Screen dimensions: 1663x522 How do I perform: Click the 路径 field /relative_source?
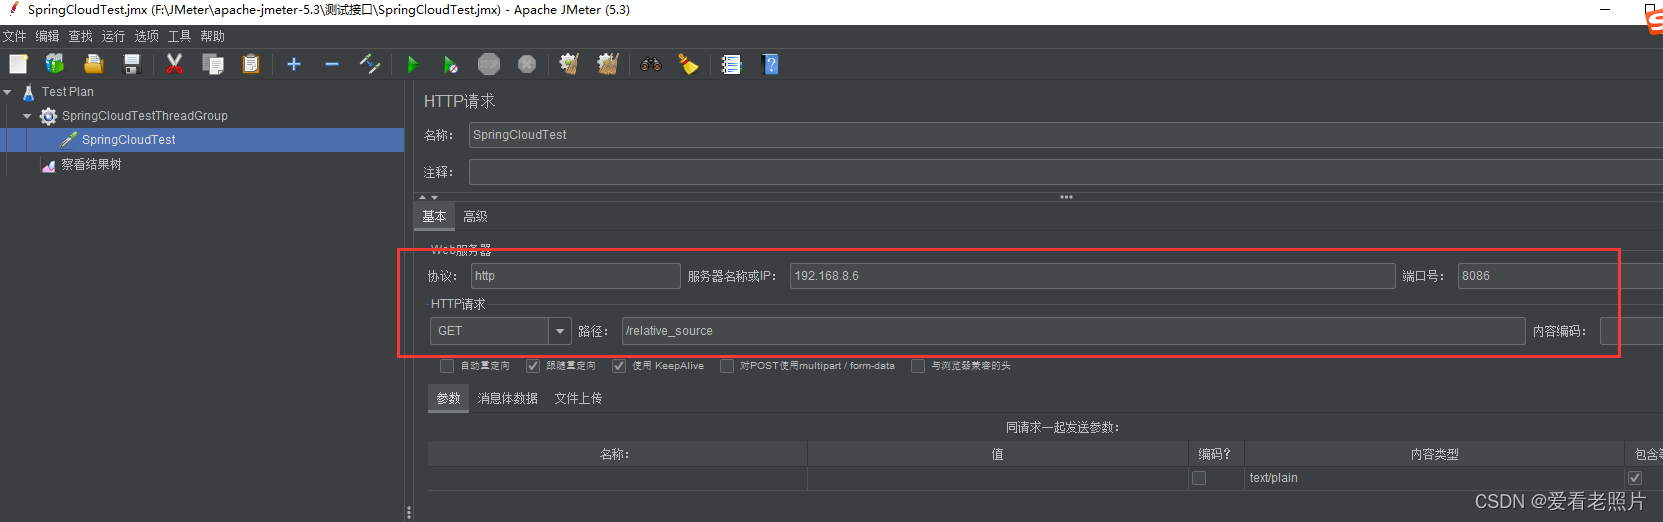coord(1073,331)
